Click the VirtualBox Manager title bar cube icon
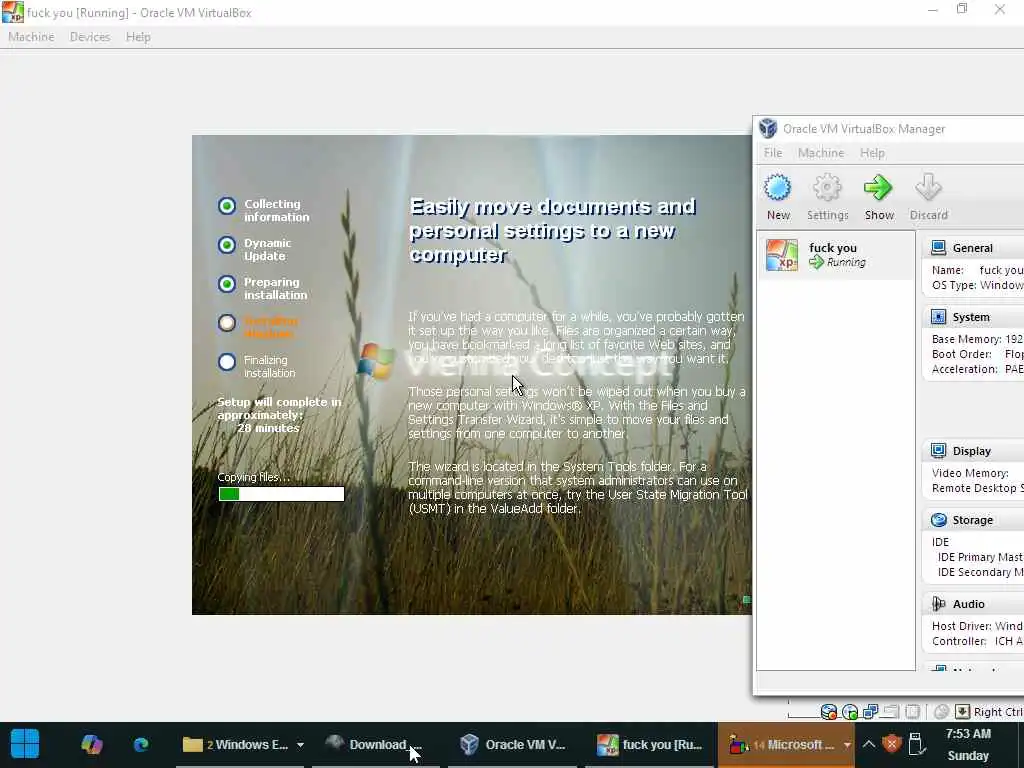This screenshot has height=768, width=1024. coord(768,129)
